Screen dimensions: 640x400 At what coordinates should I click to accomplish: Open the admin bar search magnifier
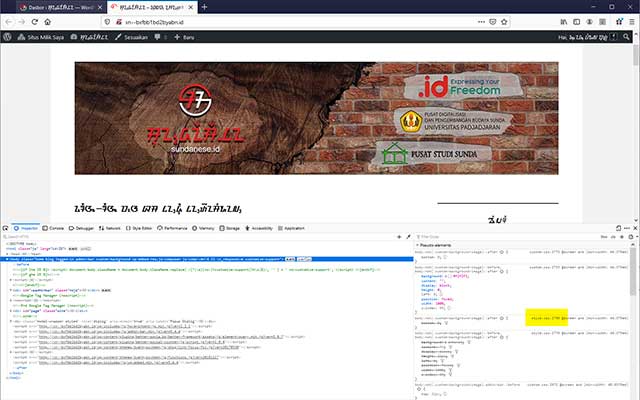tap(626, 37)
